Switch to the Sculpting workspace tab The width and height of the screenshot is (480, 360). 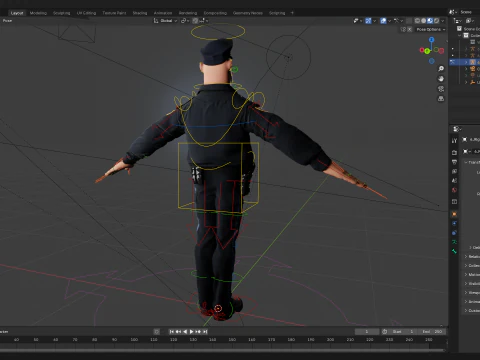pos(62,13)
